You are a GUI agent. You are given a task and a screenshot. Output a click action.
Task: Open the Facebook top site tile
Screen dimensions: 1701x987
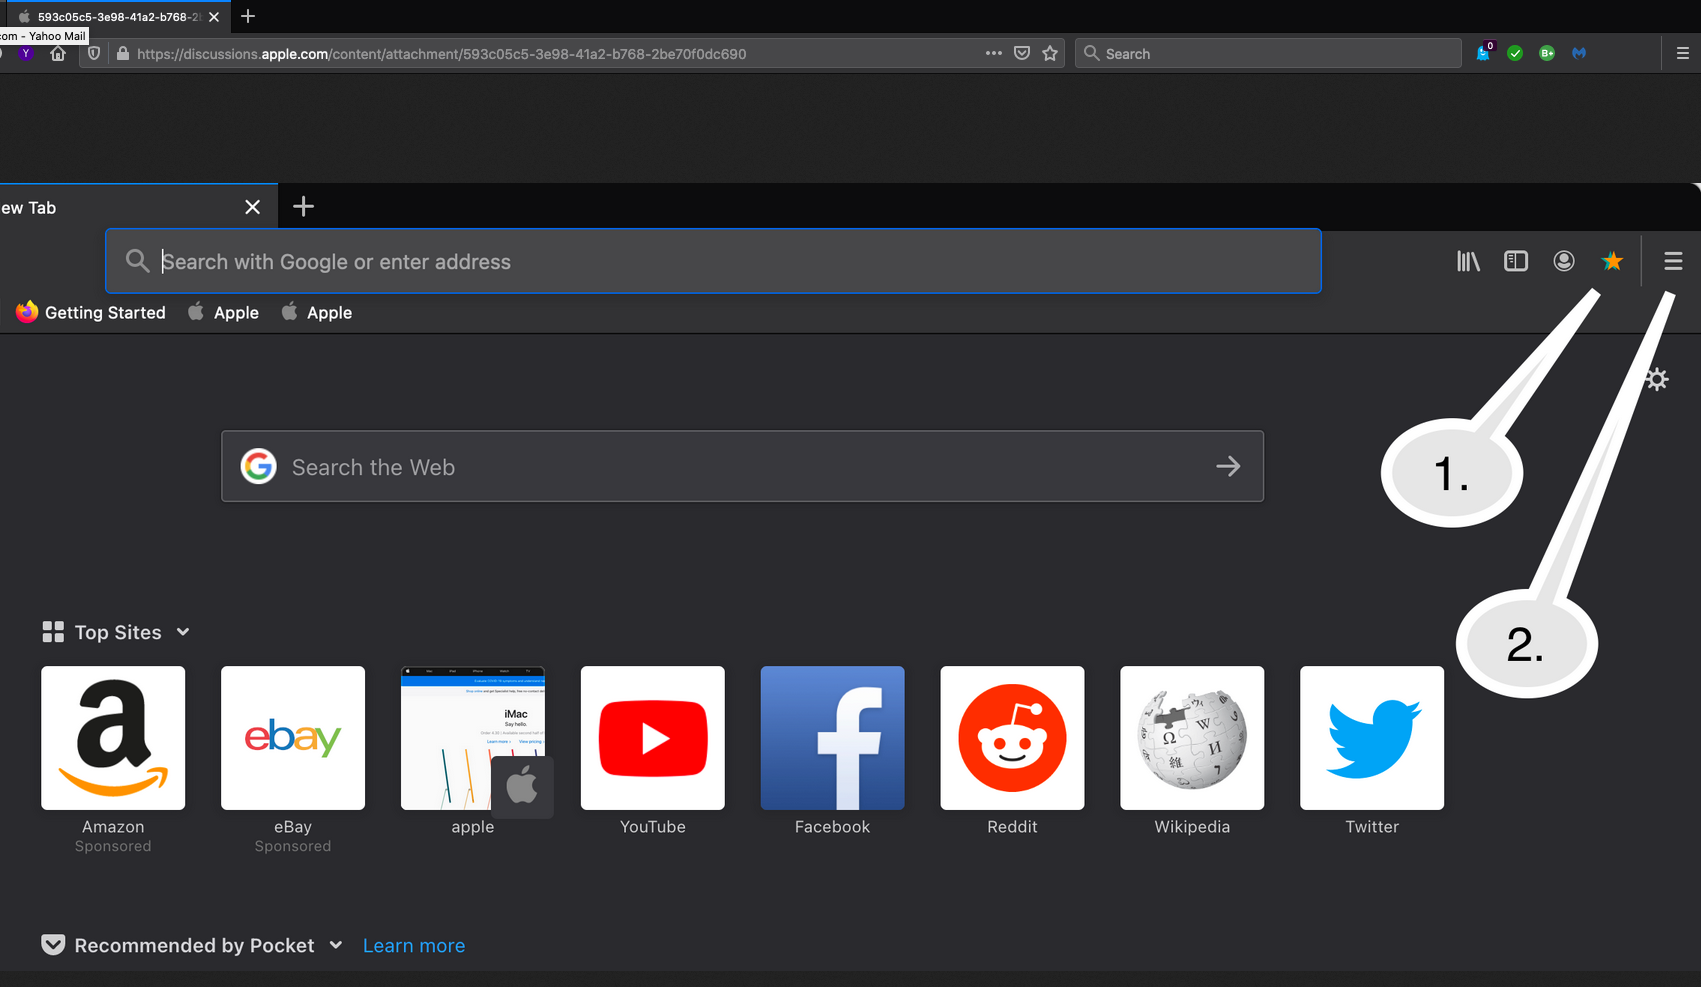pyautogui.click(x=833, y=738)
